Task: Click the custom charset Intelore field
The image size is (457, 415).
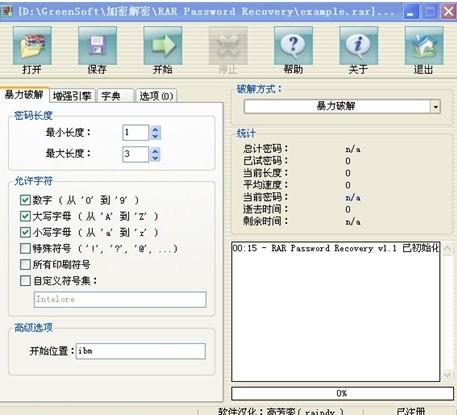Action: tap(120, 299)
